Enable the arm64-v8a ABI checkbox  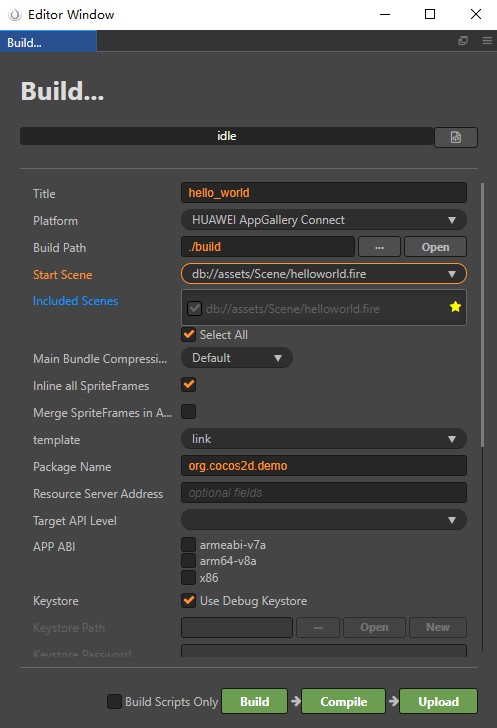coord(189,561)
